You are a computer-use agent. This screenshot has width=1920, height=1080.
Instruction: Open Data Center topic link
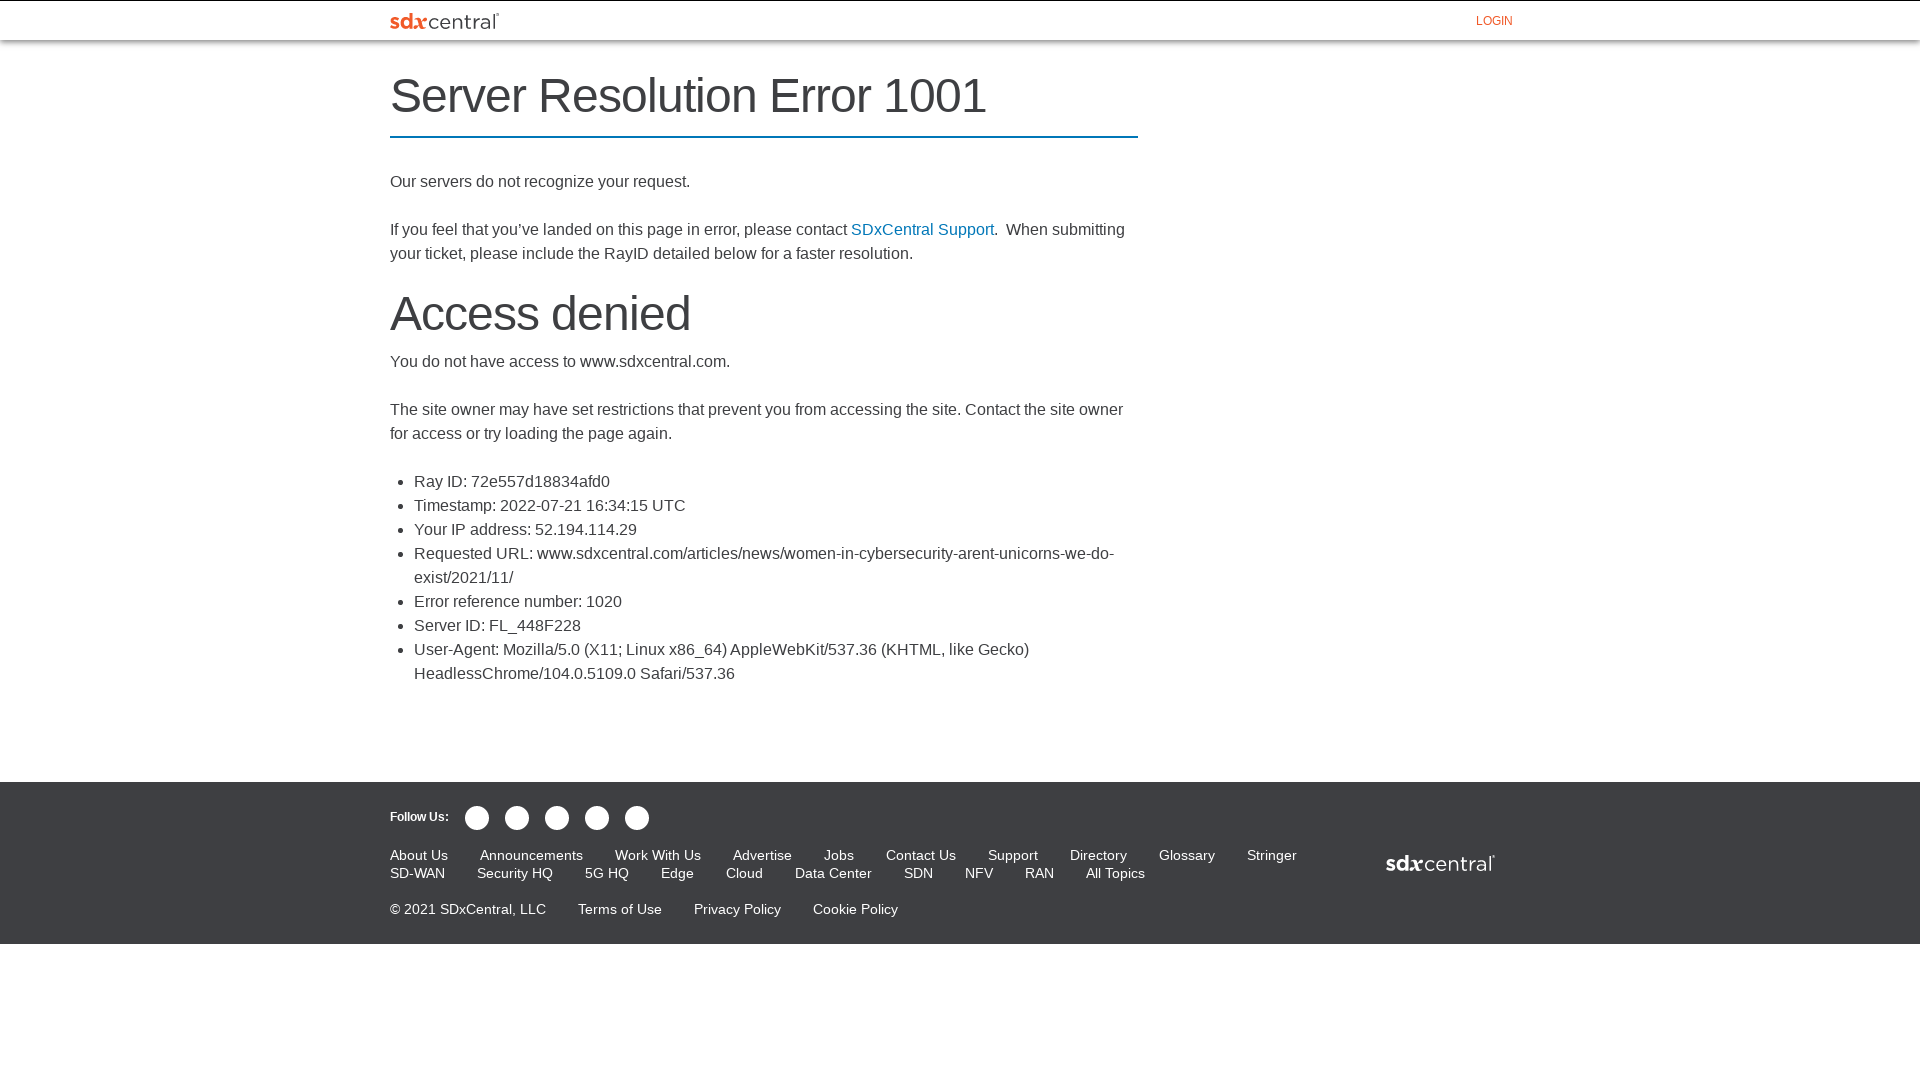point(833,874)
